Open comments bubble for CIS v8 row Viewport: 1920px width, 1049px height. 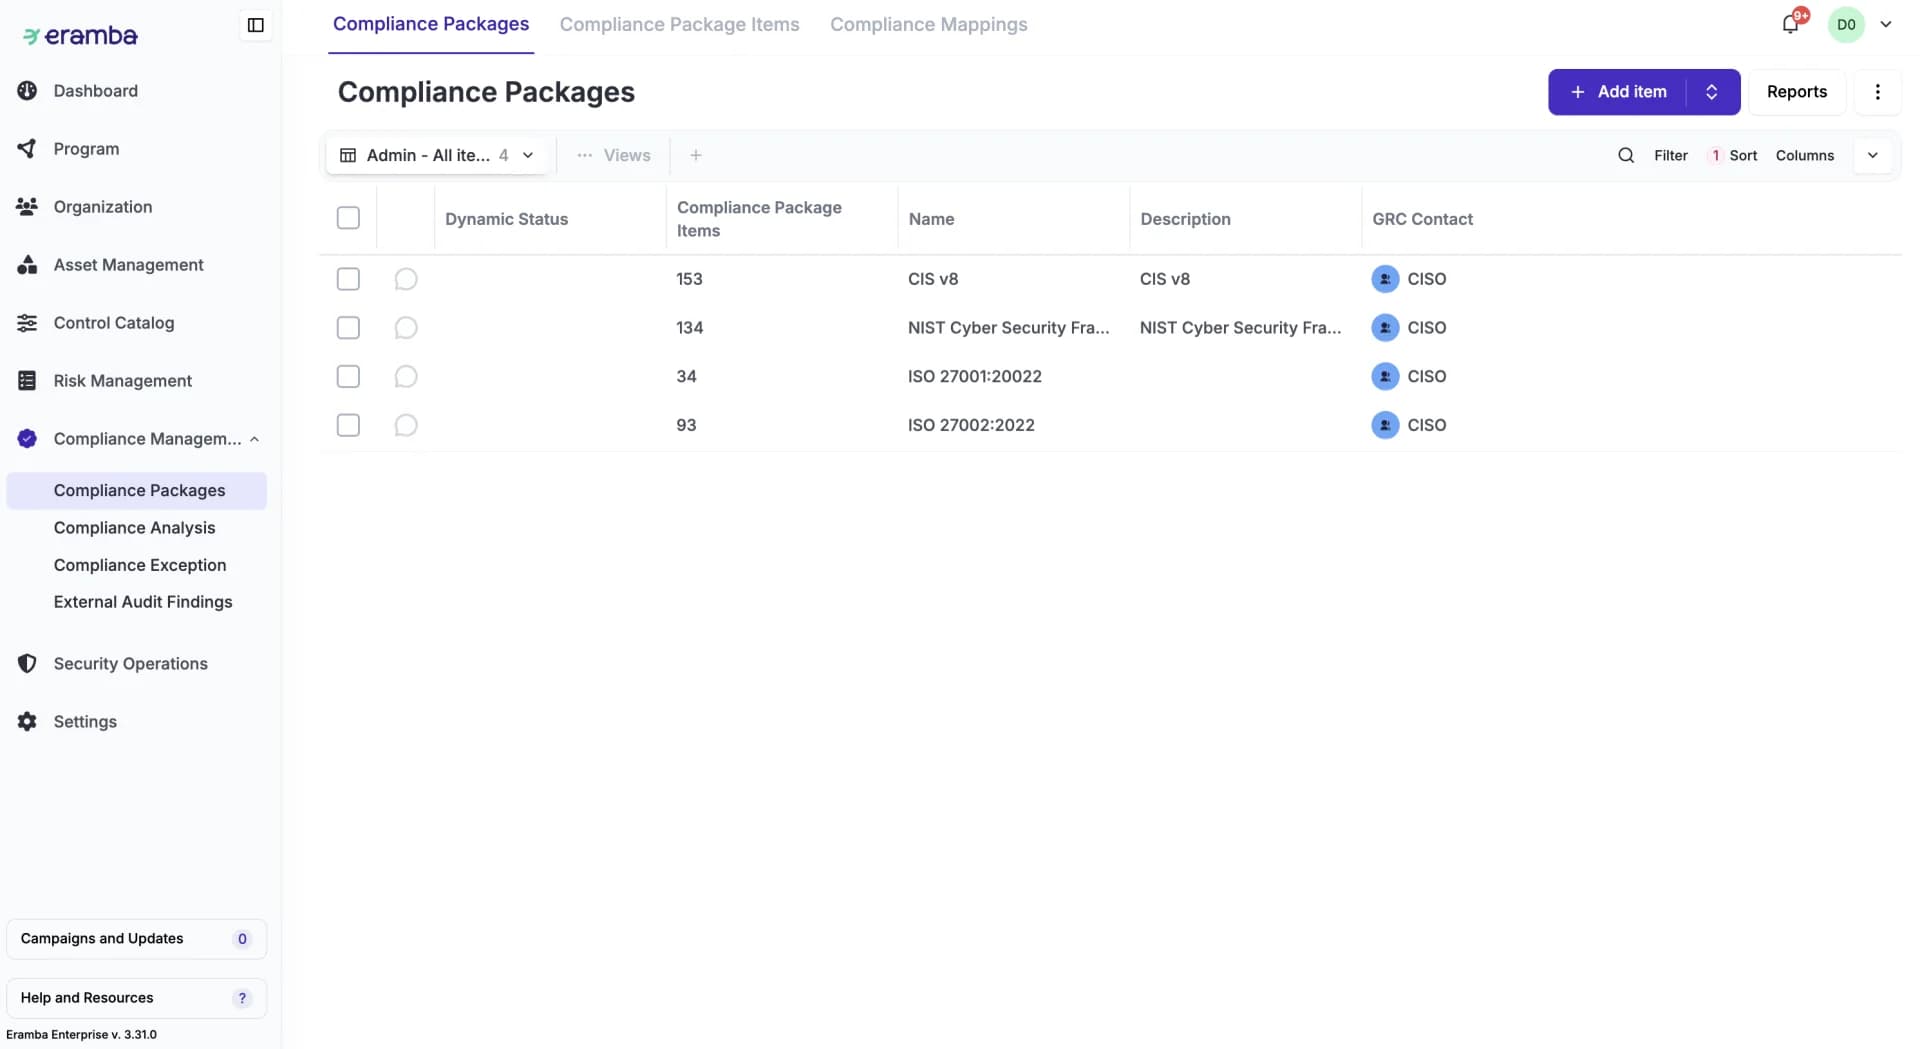(405, 279)
